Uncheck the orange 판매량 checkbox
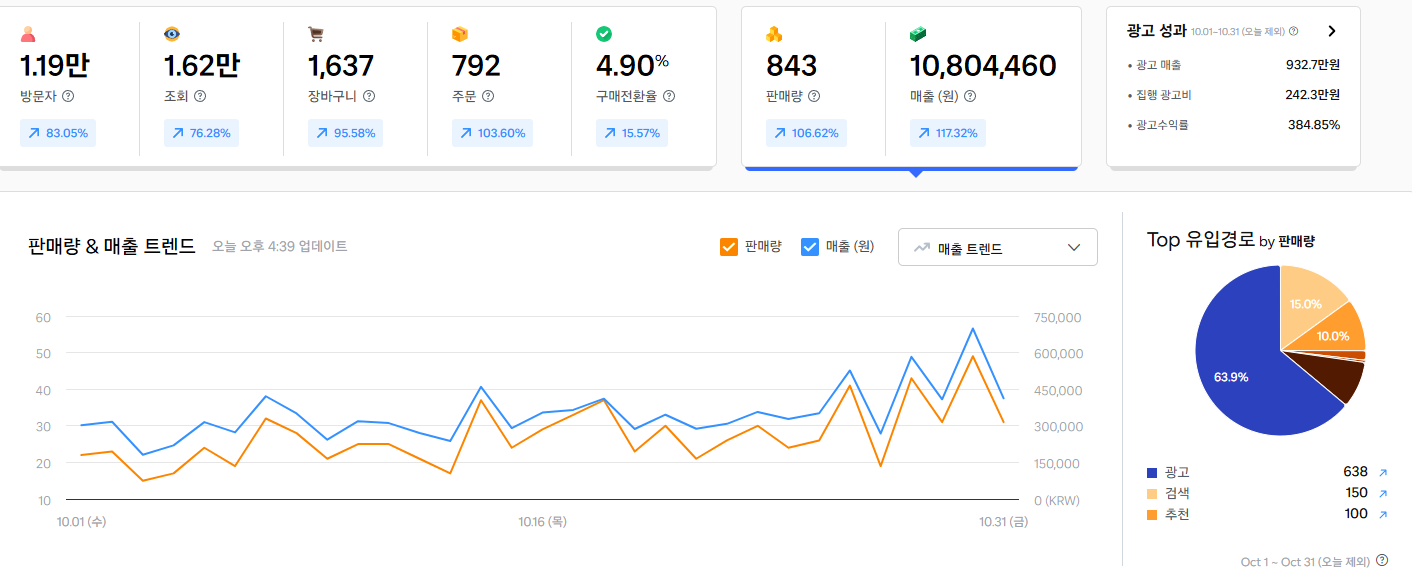 729,247
